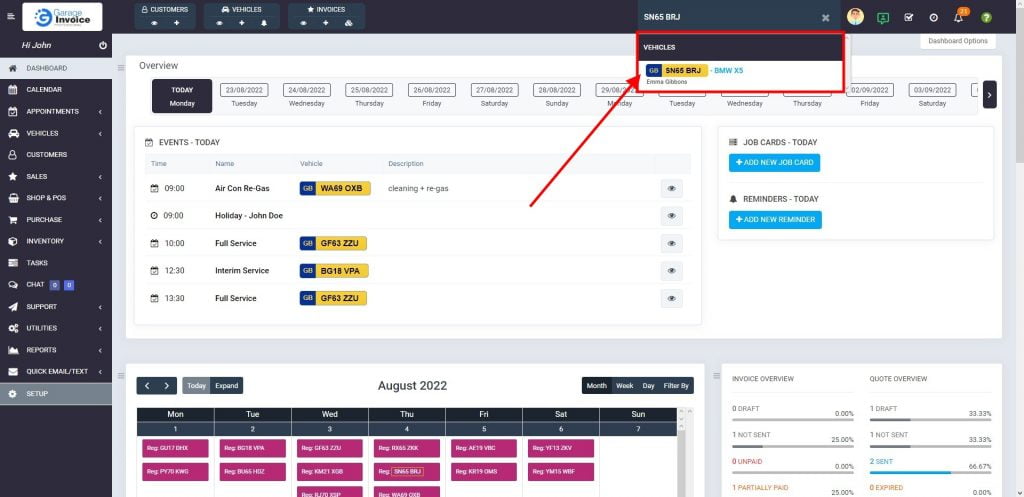
Task: Add a new vehicle with plus icon
Action: coord(242,23)
